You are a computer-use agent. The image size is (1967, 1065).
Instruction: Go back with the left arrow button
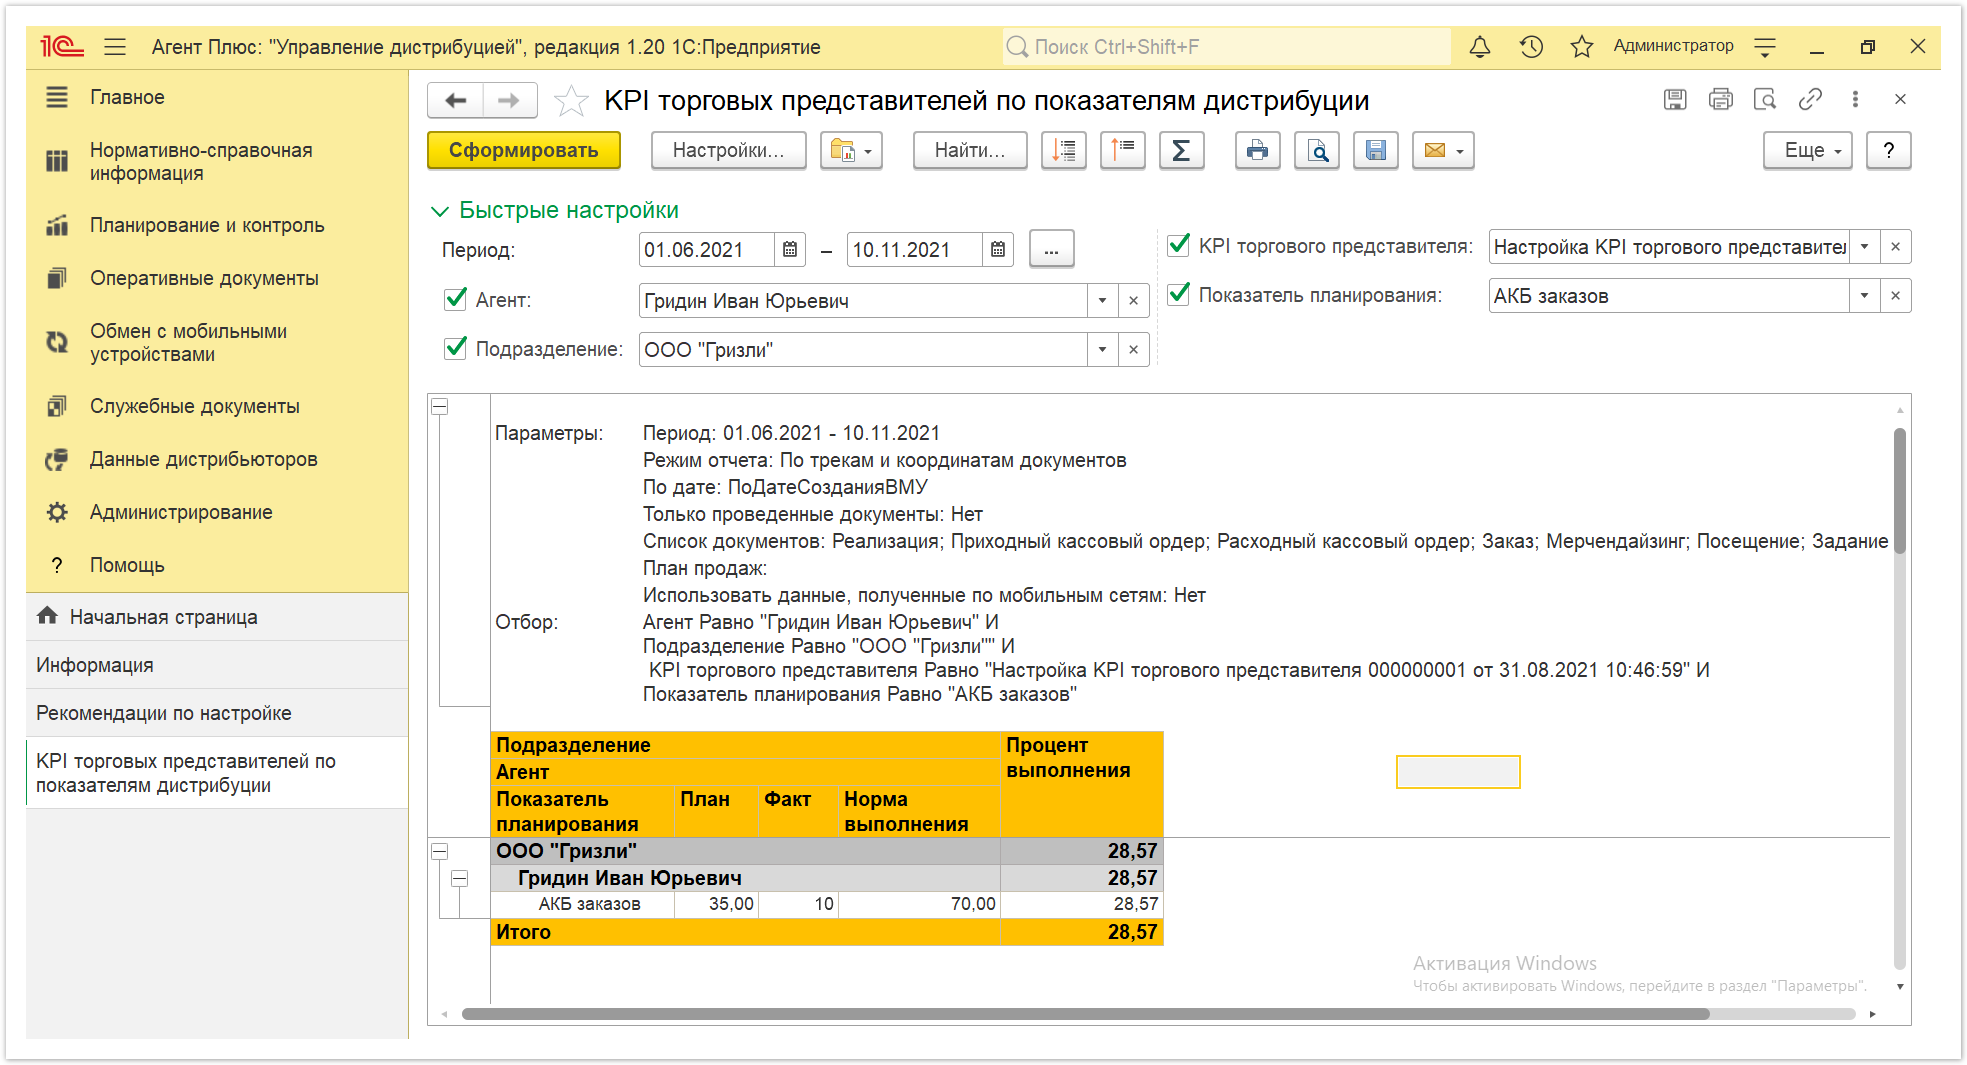click(456, 100)
